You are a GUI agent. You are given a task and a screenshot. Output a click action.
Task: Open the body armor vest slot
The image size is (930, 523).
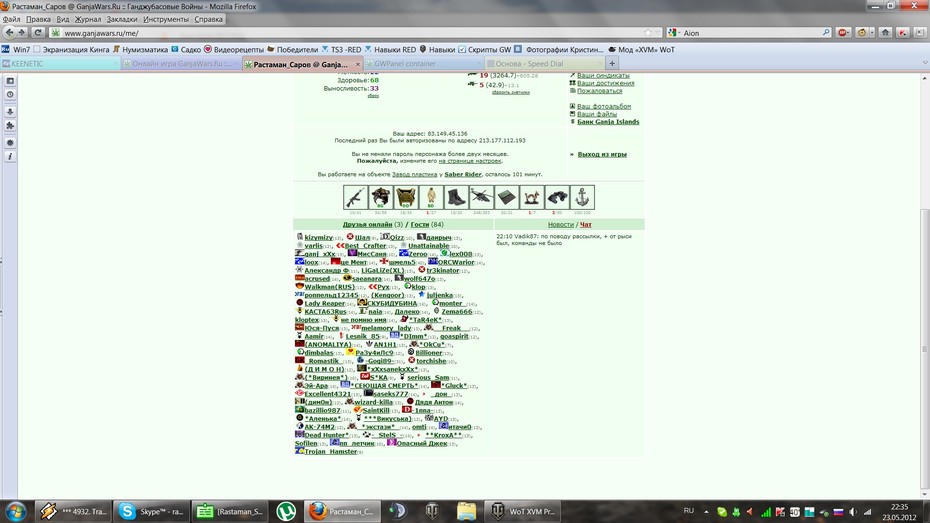click(406, 197)
